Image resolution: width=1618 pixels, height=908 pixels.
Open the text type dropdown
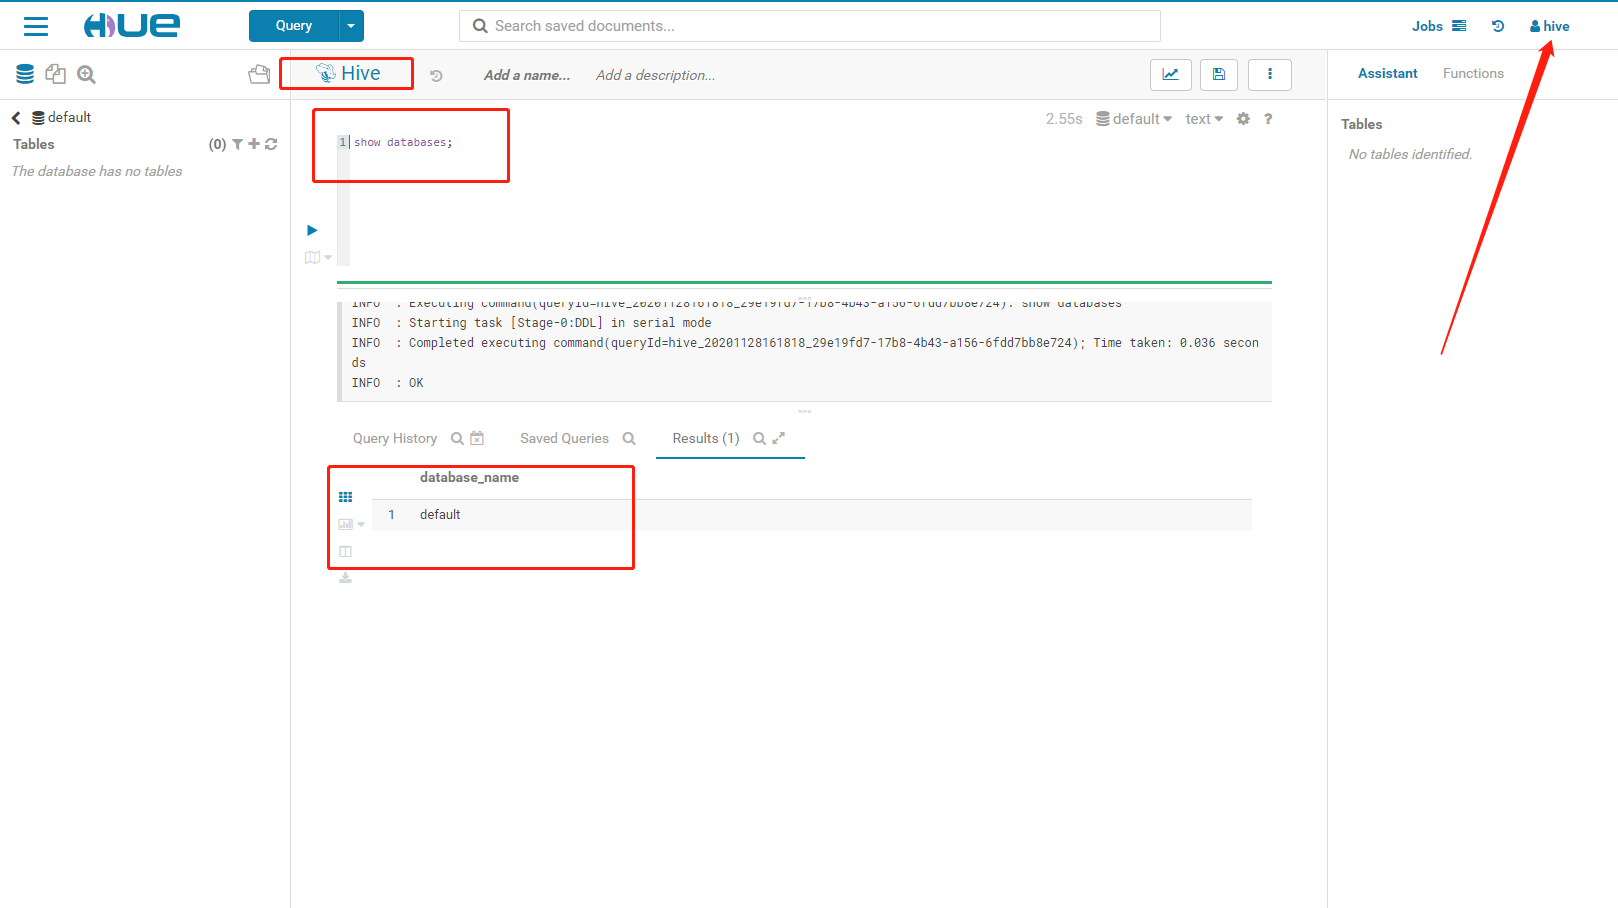click(x=1204, y=119)
